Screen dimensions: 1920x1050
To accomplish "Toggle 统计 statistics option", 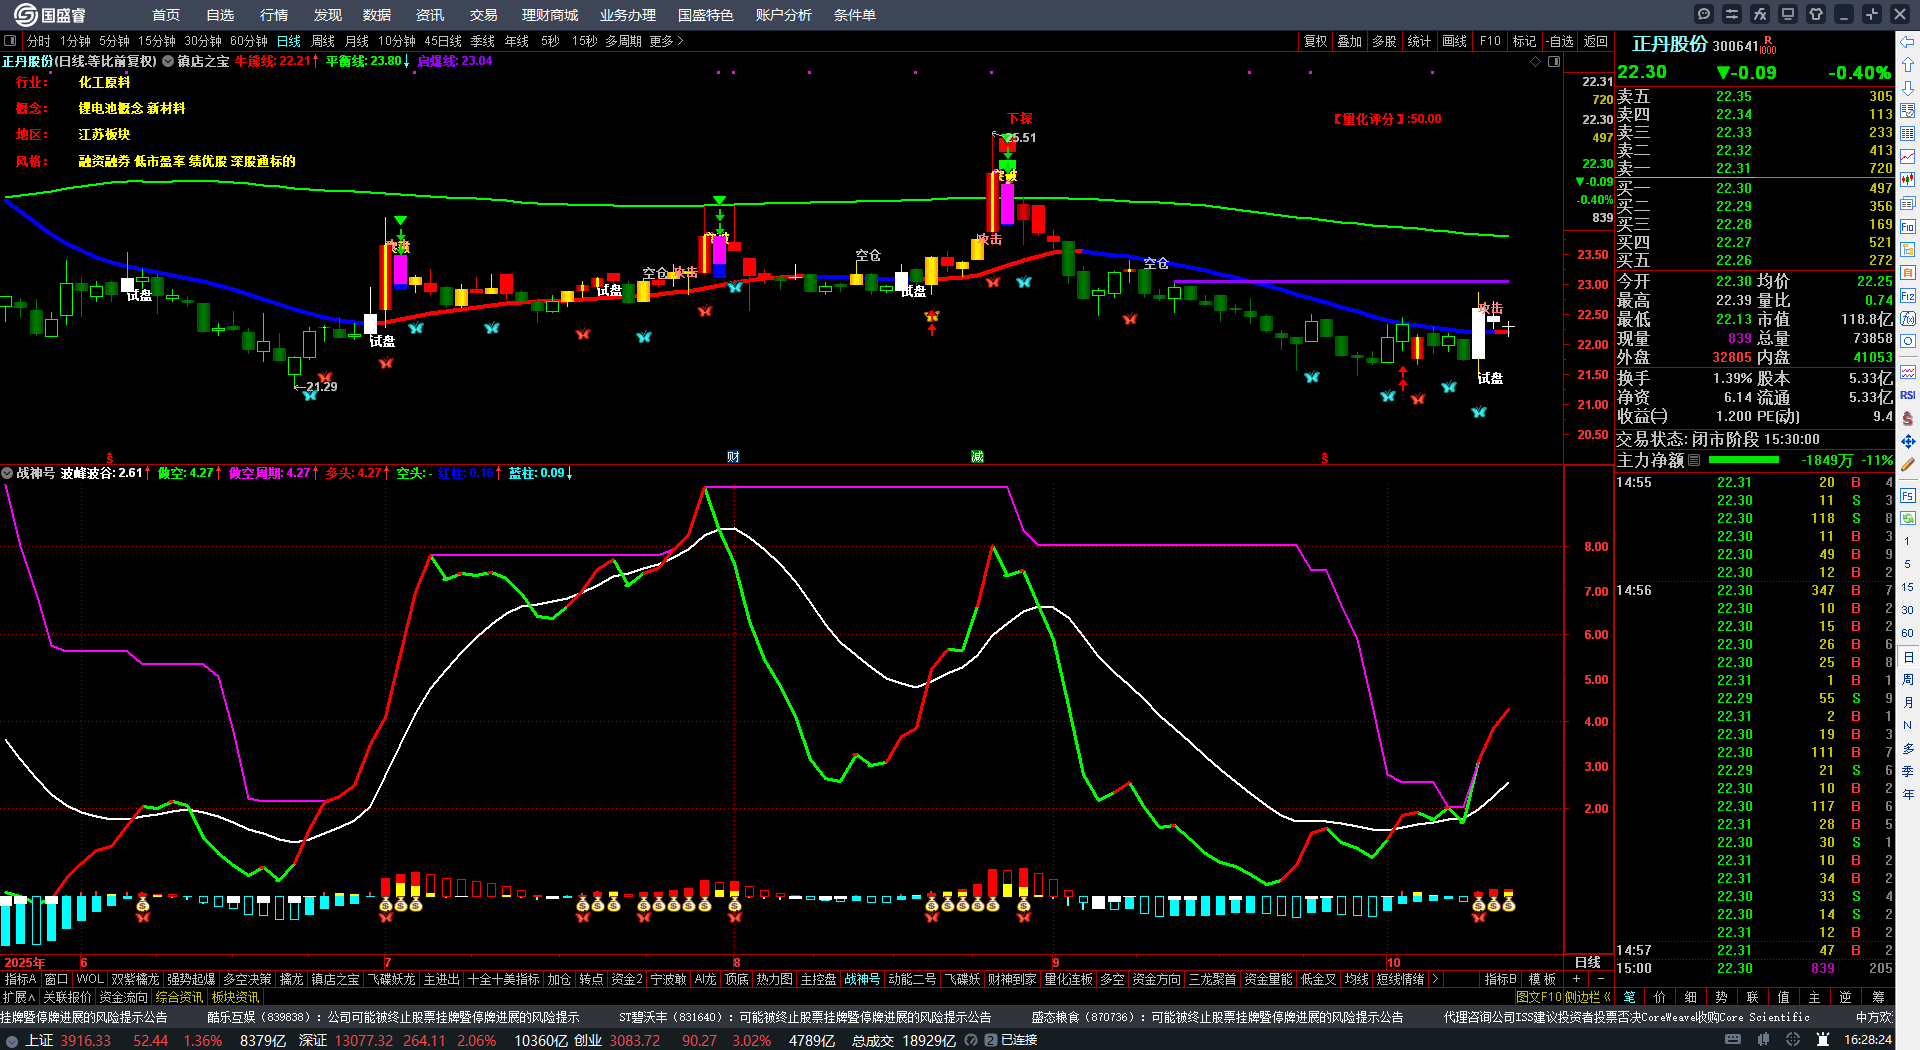I will (x=1419, y=41).
